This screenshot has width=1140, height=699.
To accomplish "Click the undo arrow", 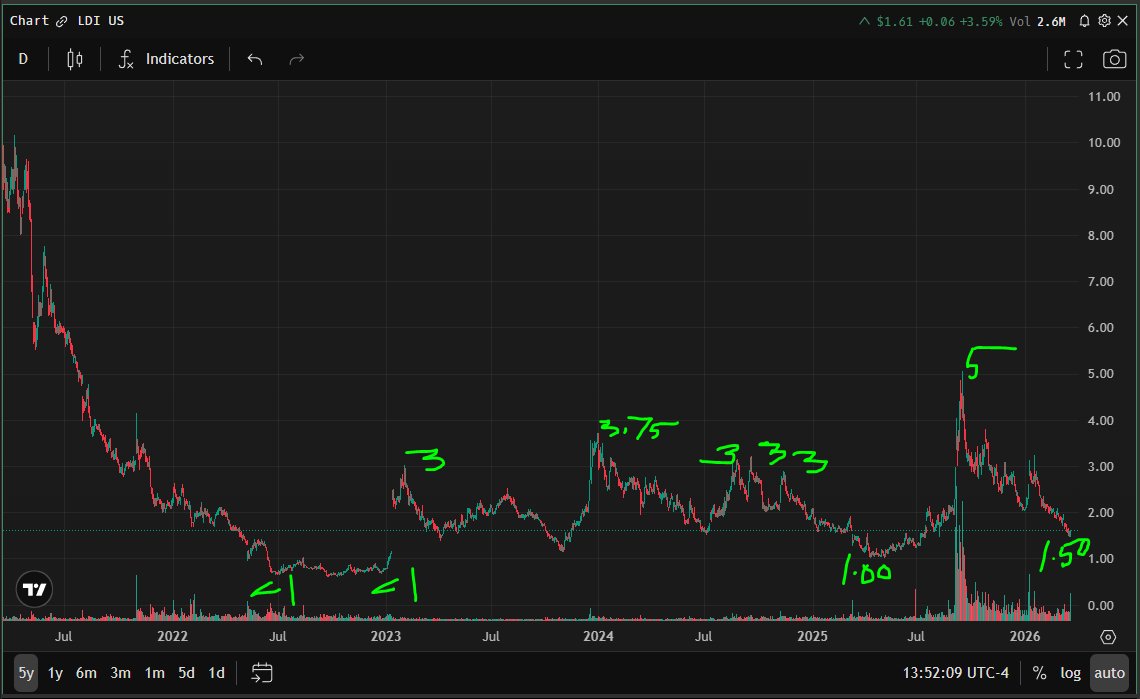I will [254, 59].
